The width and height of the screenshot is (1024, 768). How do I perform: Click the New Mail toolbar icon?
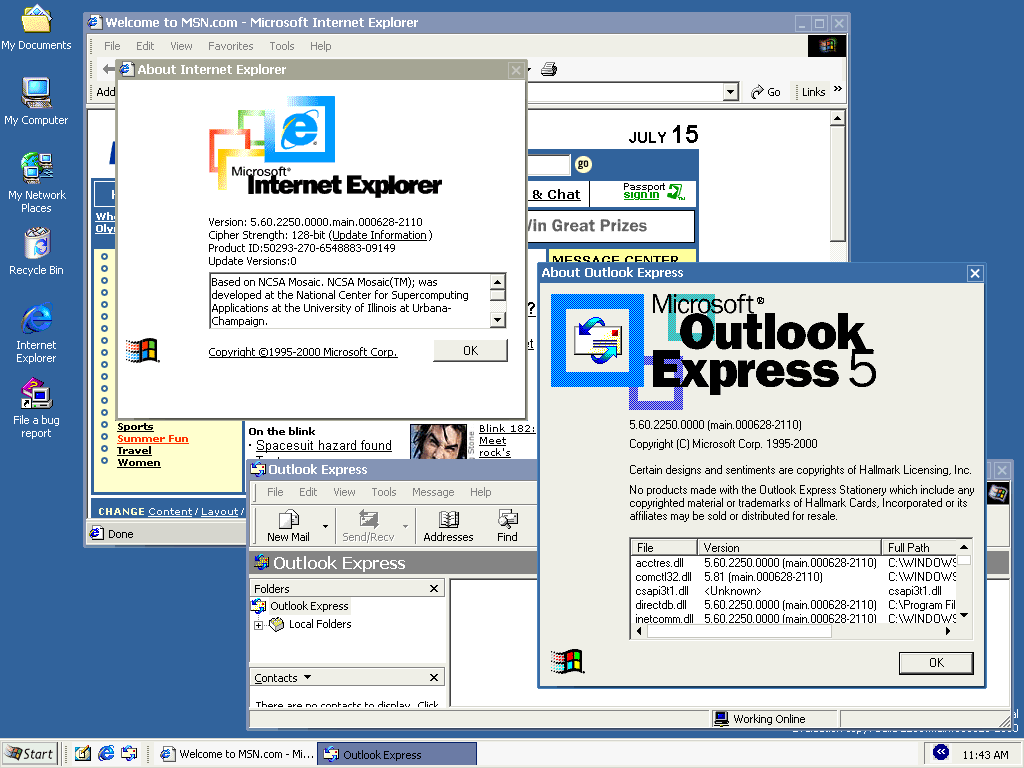tap(288, 526)
